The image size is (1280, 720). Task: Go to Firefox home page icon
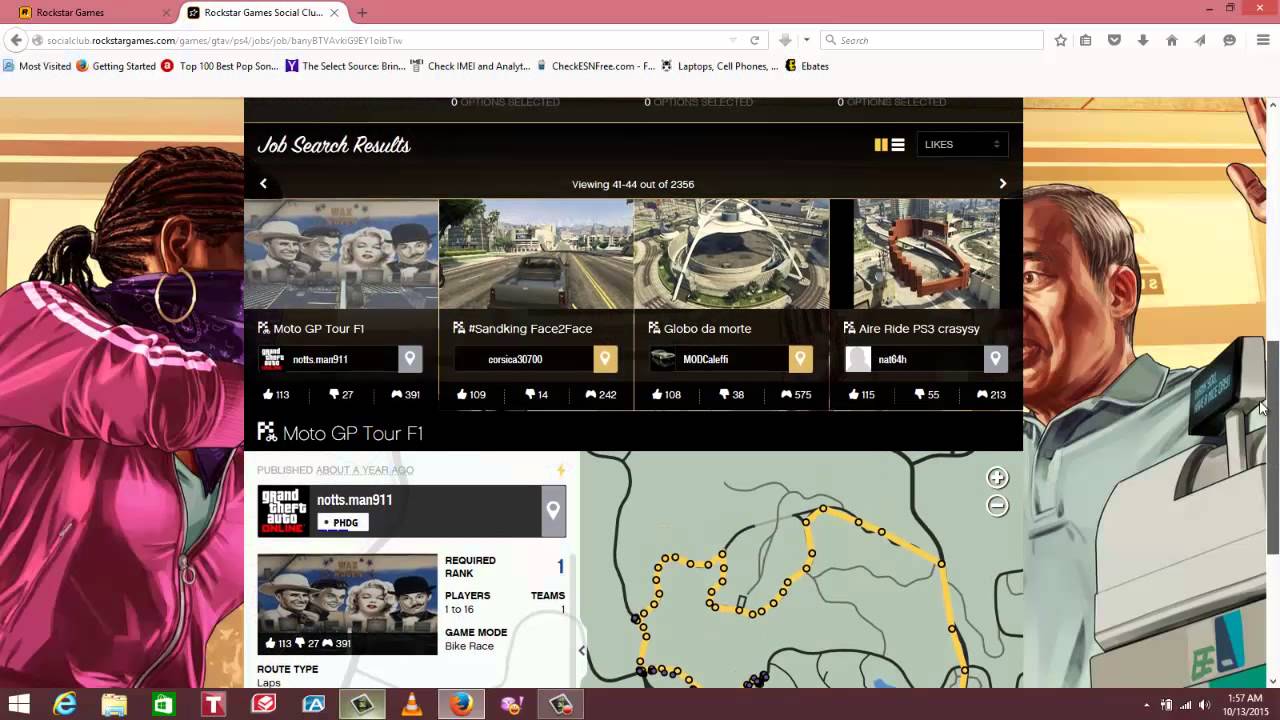1171,40
